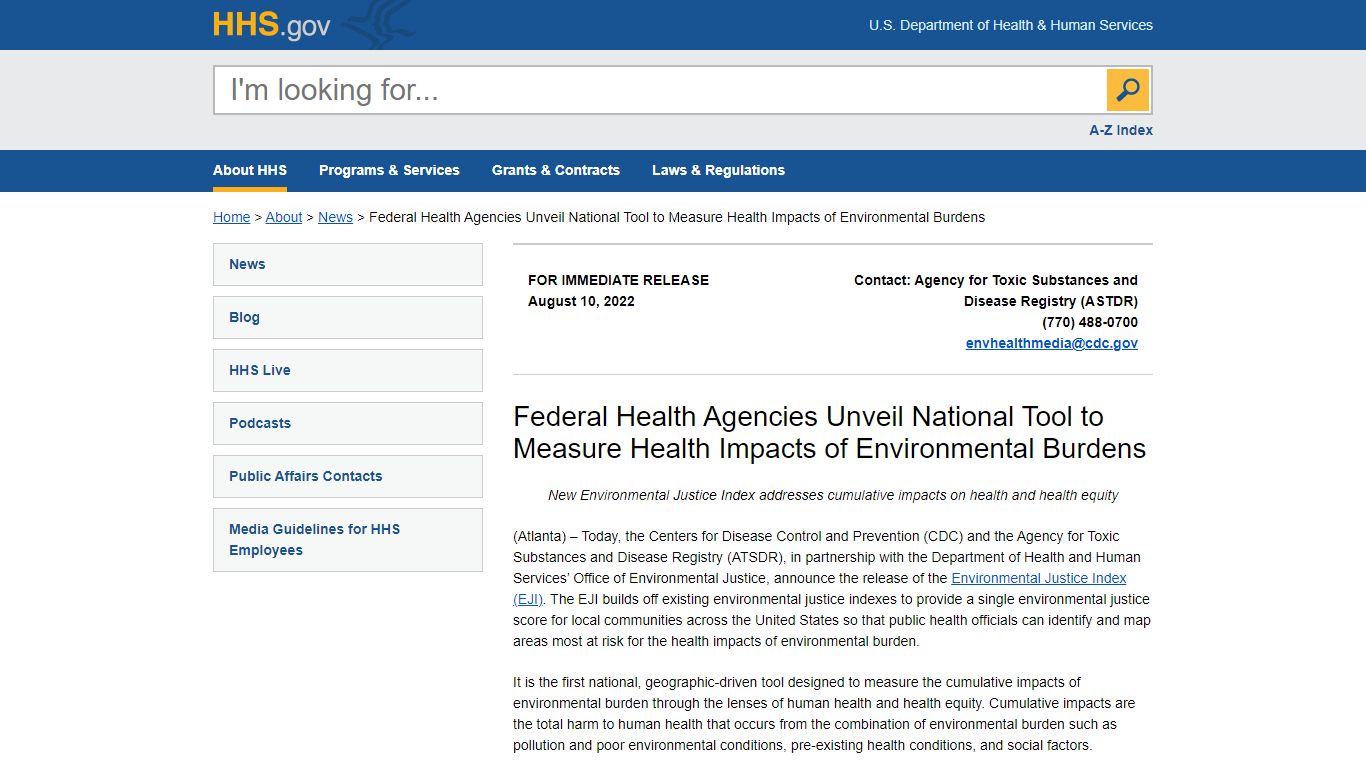The height and width of the screenshot is (768, 1366).
Task: Click the U.S. Department of Health & Human Services text
Action: click(x=1011, y=25)
